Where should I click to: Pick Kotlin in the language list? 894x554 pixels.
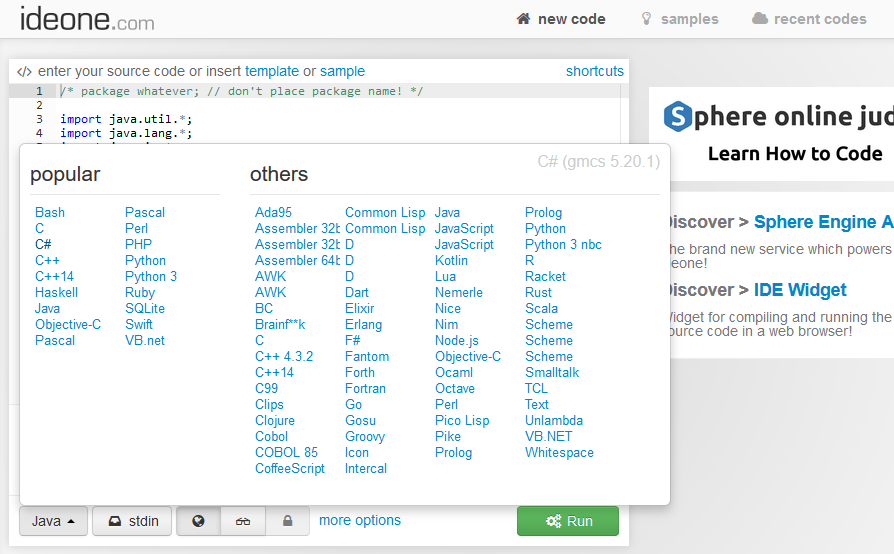[x=451, y=260]
